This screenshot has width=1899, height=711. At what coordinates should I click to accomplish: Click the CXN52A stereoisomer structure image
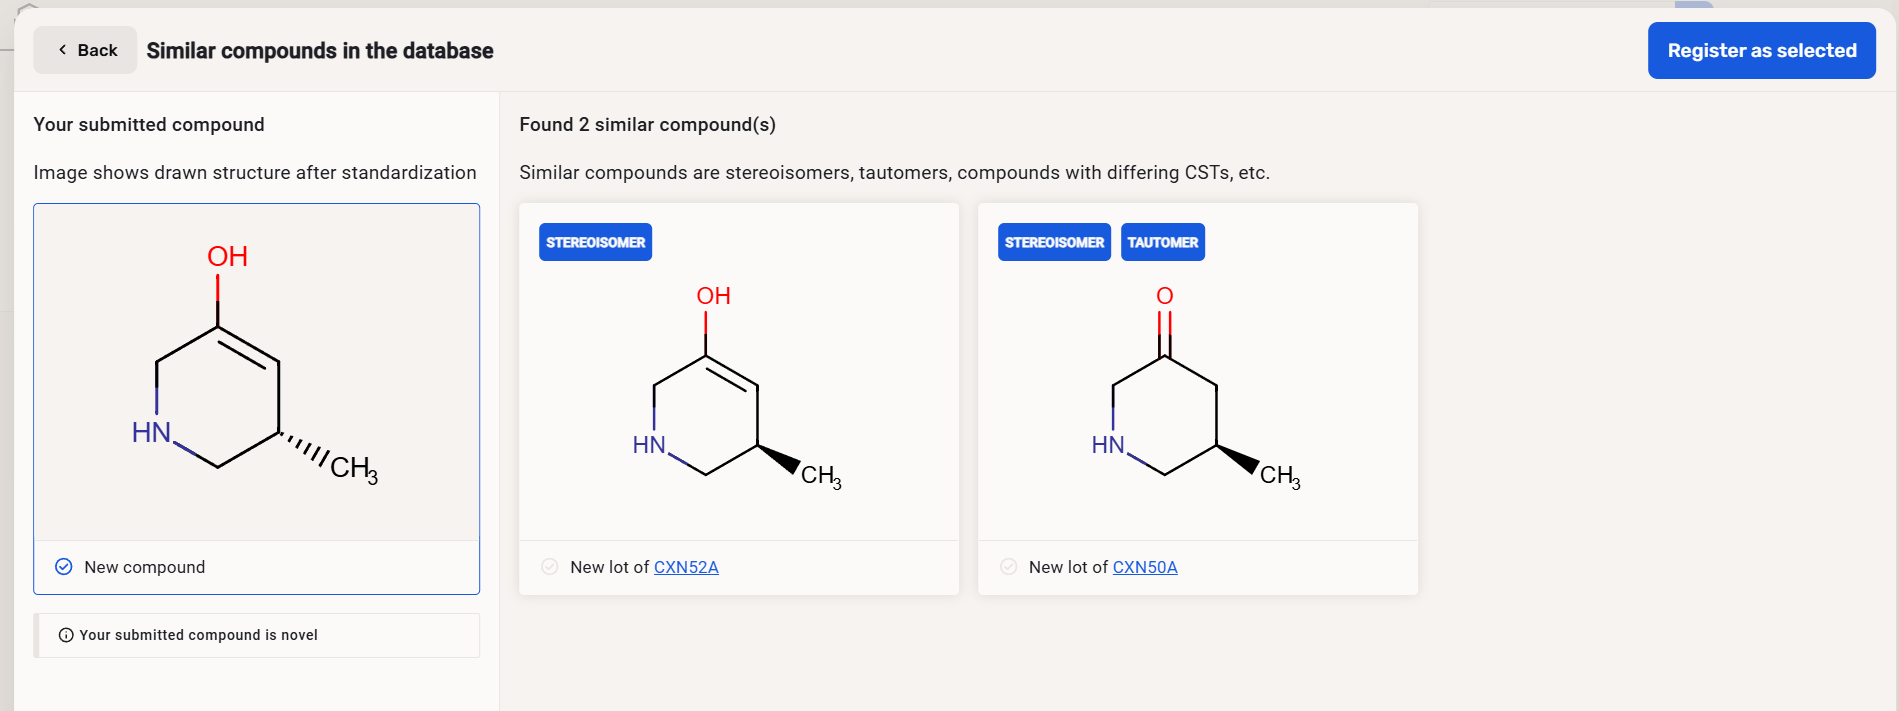738,392
